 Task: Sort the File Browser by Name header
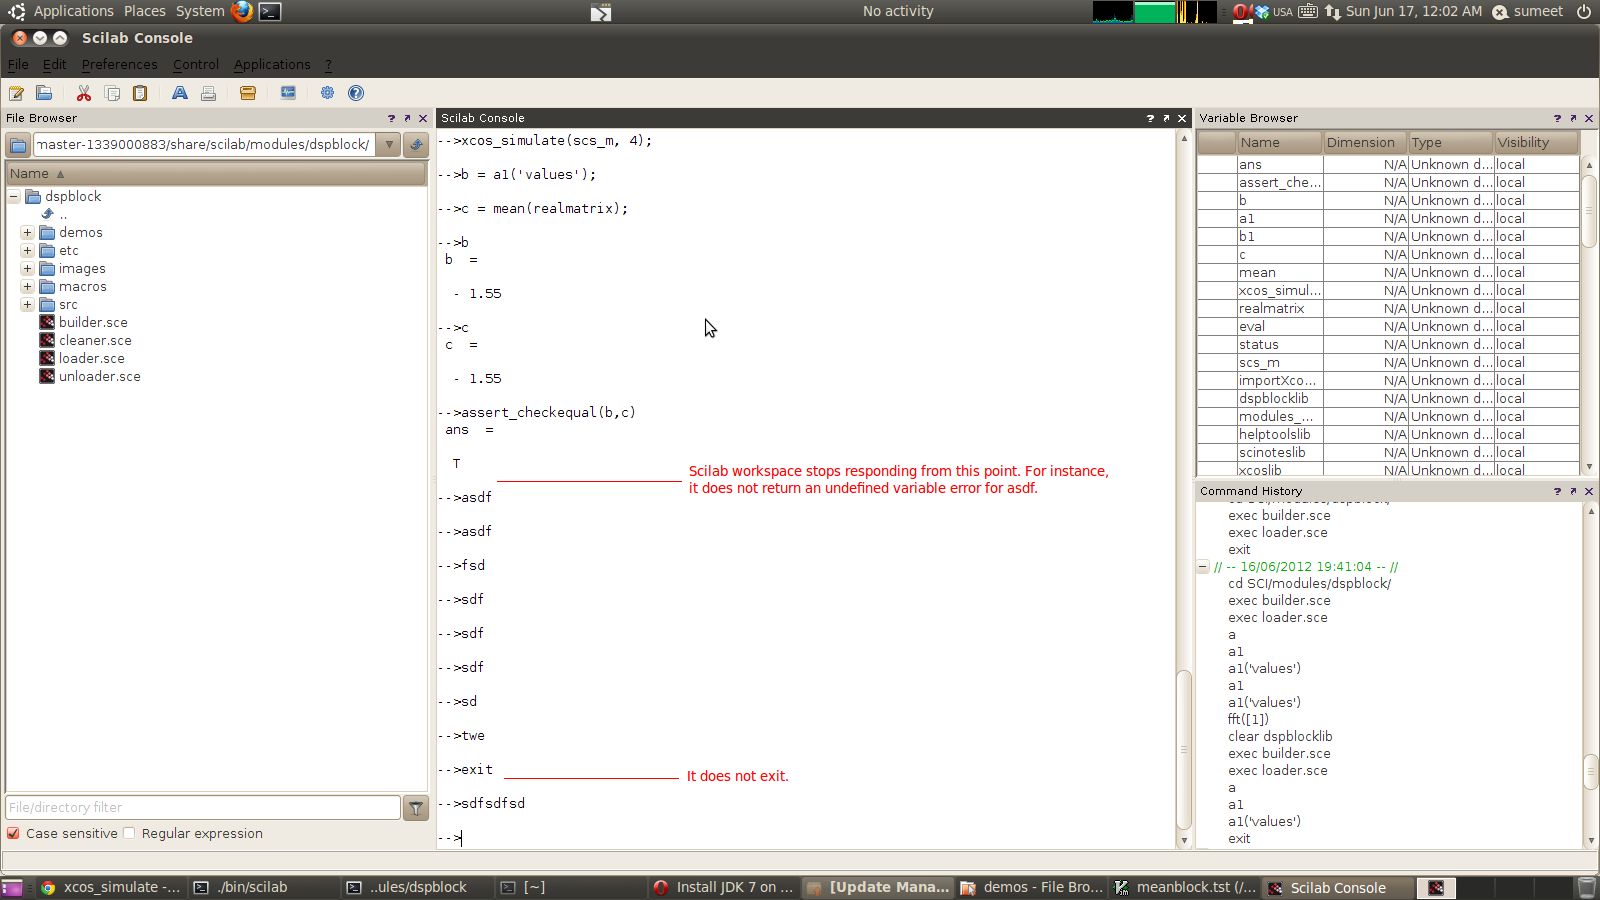click(216, 174)
